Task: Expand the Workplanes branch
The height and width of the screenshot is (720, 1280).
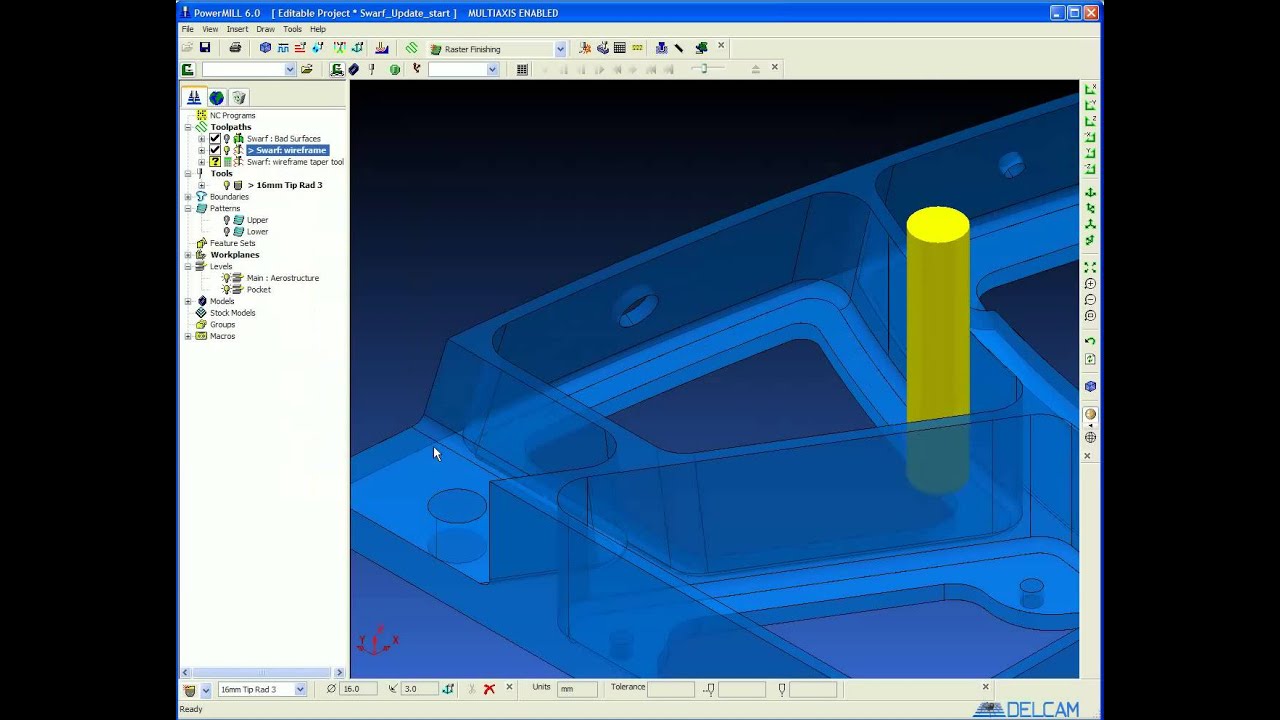Action: 188,255
